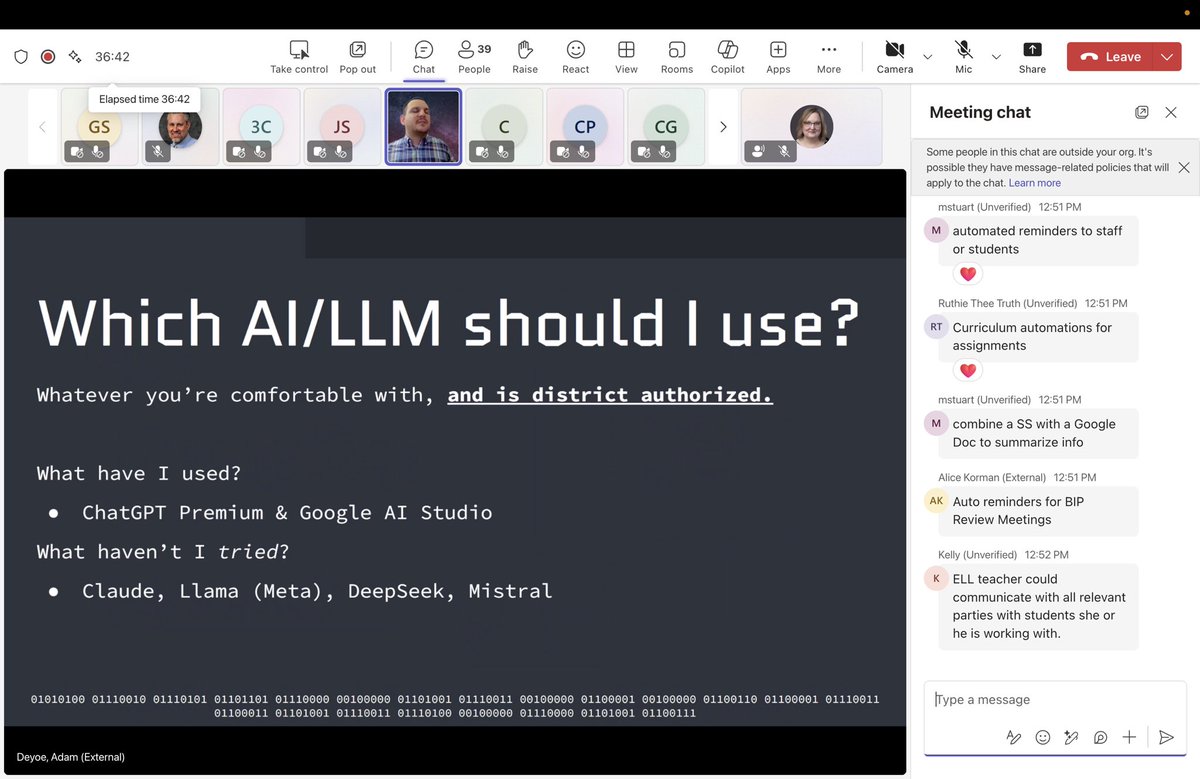Expand the Mic options dropdown arrow
This screenshot has width=1200, height=779.
click(996, 57)
